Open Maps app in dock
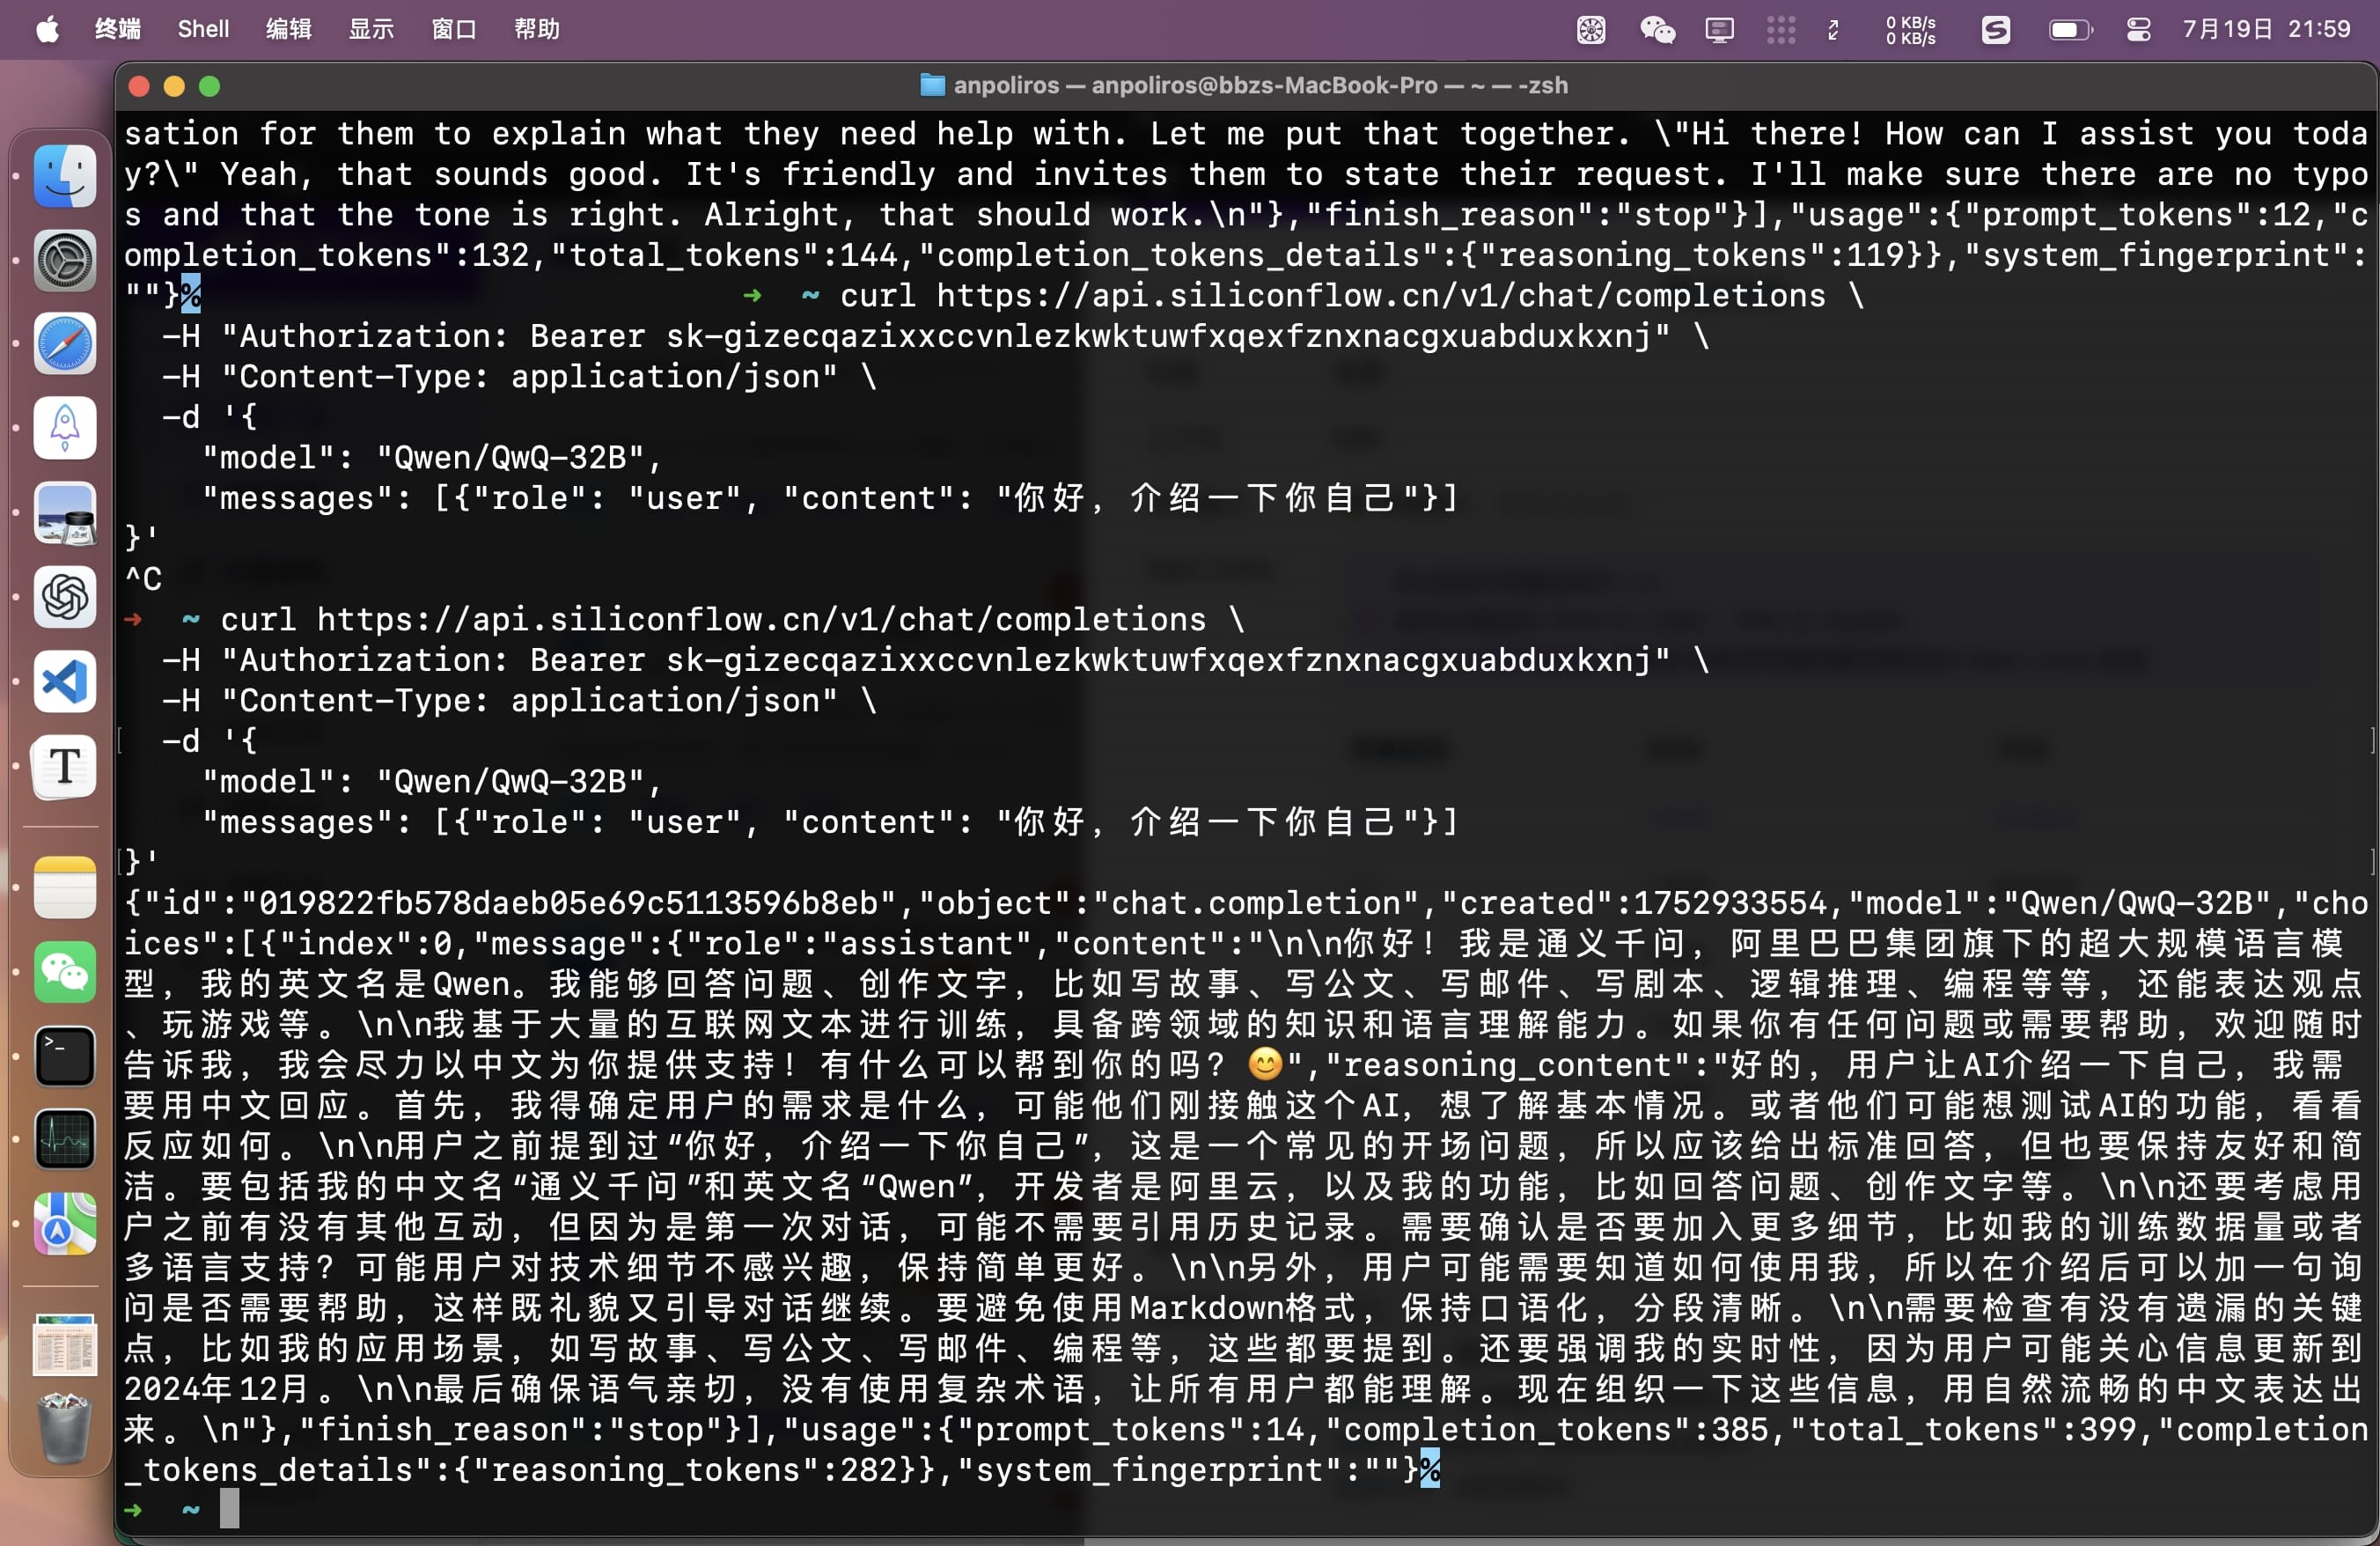This screenshot has width=2380, height=1546. tap(65, 1224)
